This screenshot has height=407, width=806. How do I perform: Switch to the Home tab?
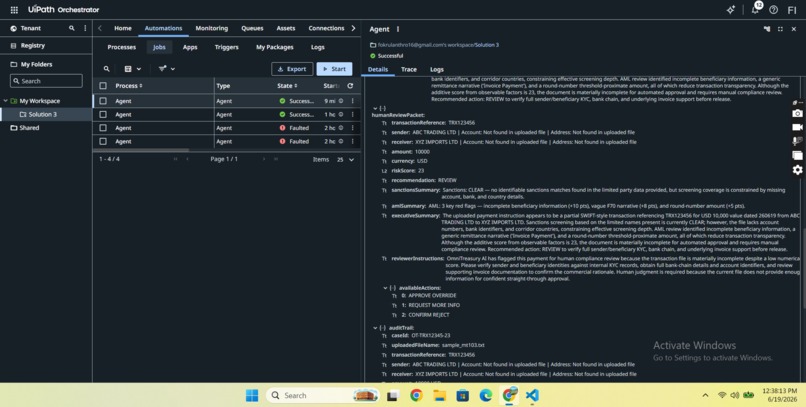pos(123,28)
